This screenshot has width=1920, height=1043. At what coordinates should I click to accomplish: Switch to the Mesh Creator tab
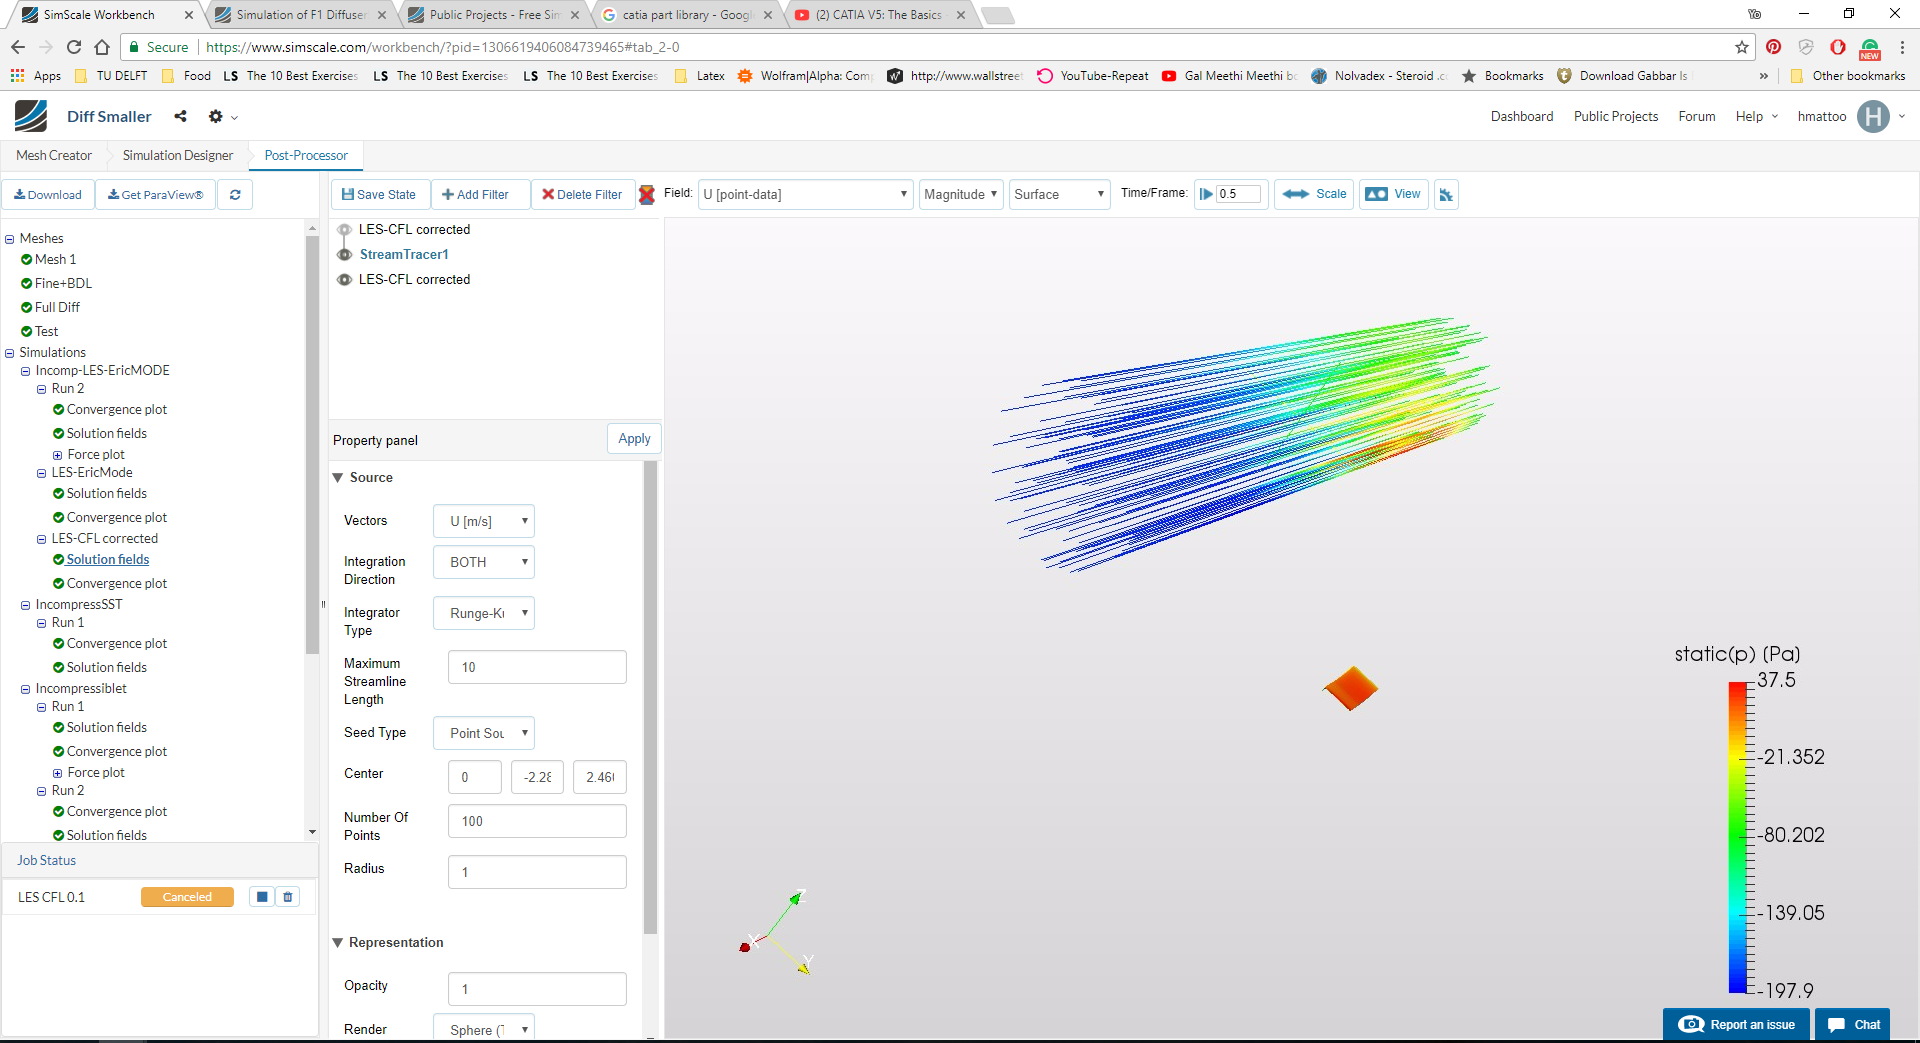[x=54, y=155]
